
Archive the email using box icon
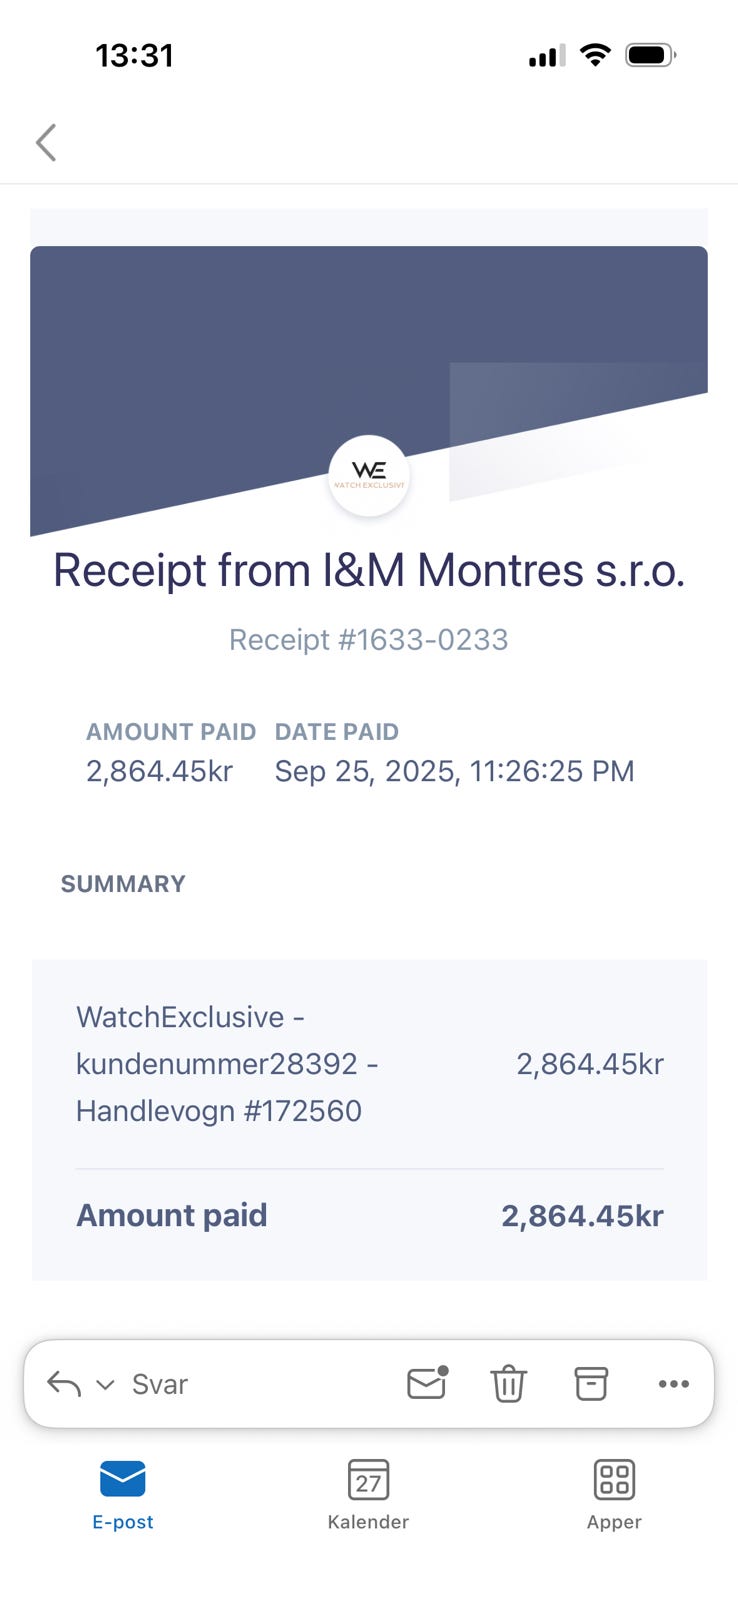click(590, 1384)
